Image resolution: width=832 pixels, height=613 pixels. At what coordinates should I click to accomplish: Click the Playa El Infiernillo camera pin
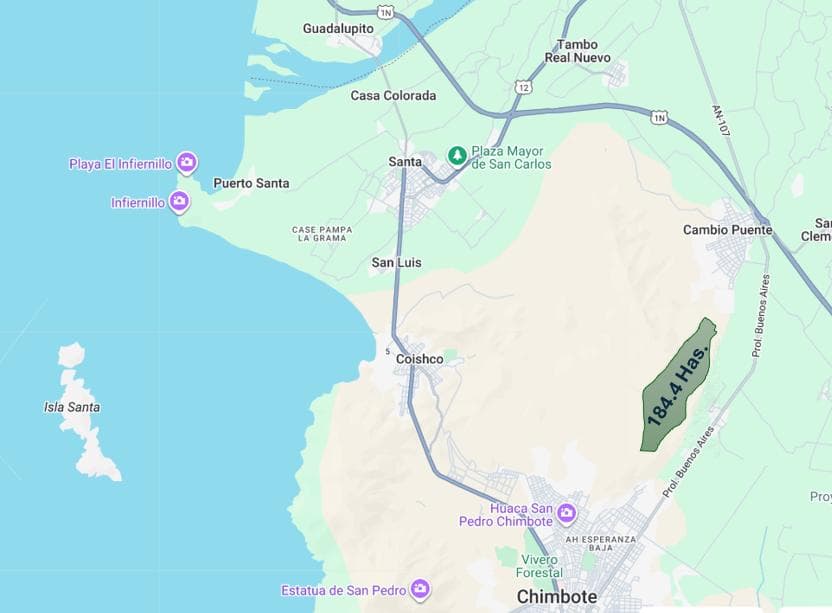coord(187,162)
